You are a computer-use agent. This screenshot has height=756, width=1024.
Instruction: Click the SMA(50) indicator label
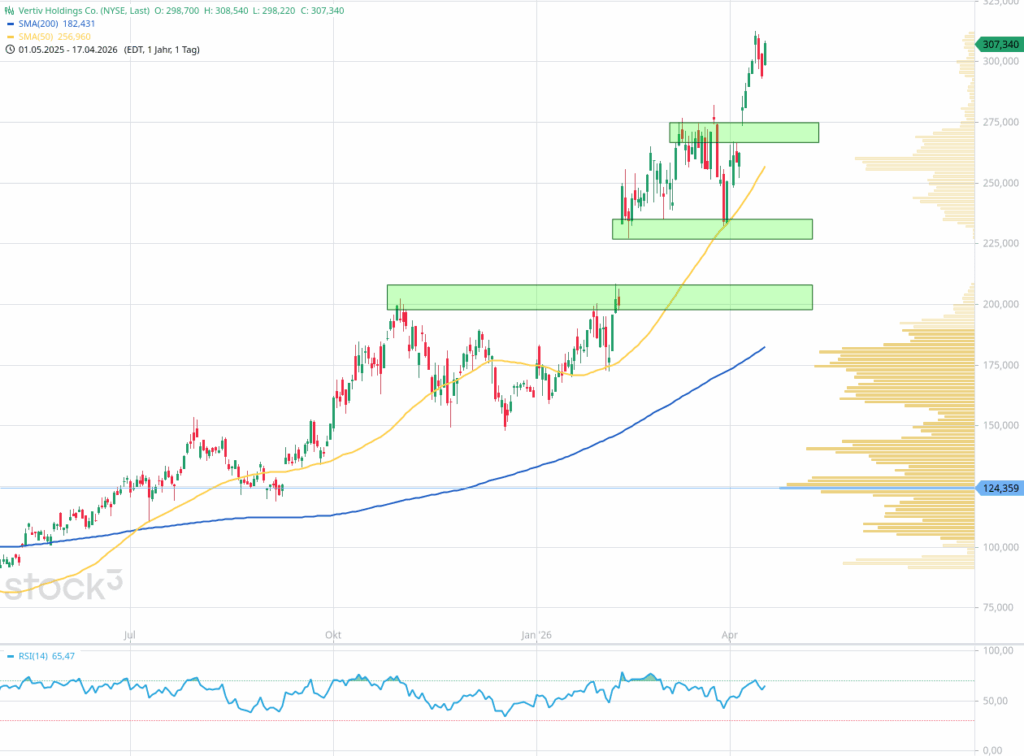pos(38,35)
